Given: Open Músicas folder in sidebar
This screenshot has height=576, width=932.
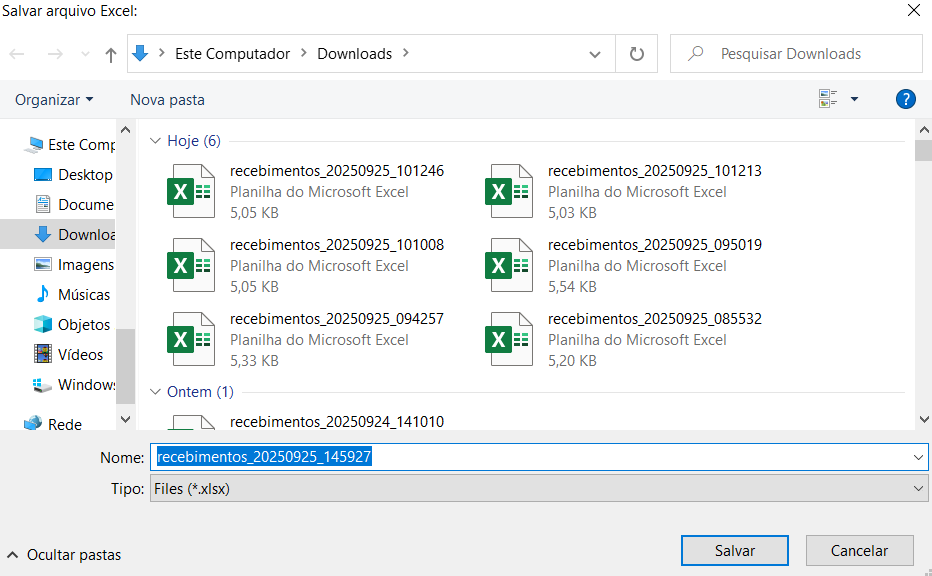Looking at the screenshot, I should pyautogui.click(x=83, y=295).
